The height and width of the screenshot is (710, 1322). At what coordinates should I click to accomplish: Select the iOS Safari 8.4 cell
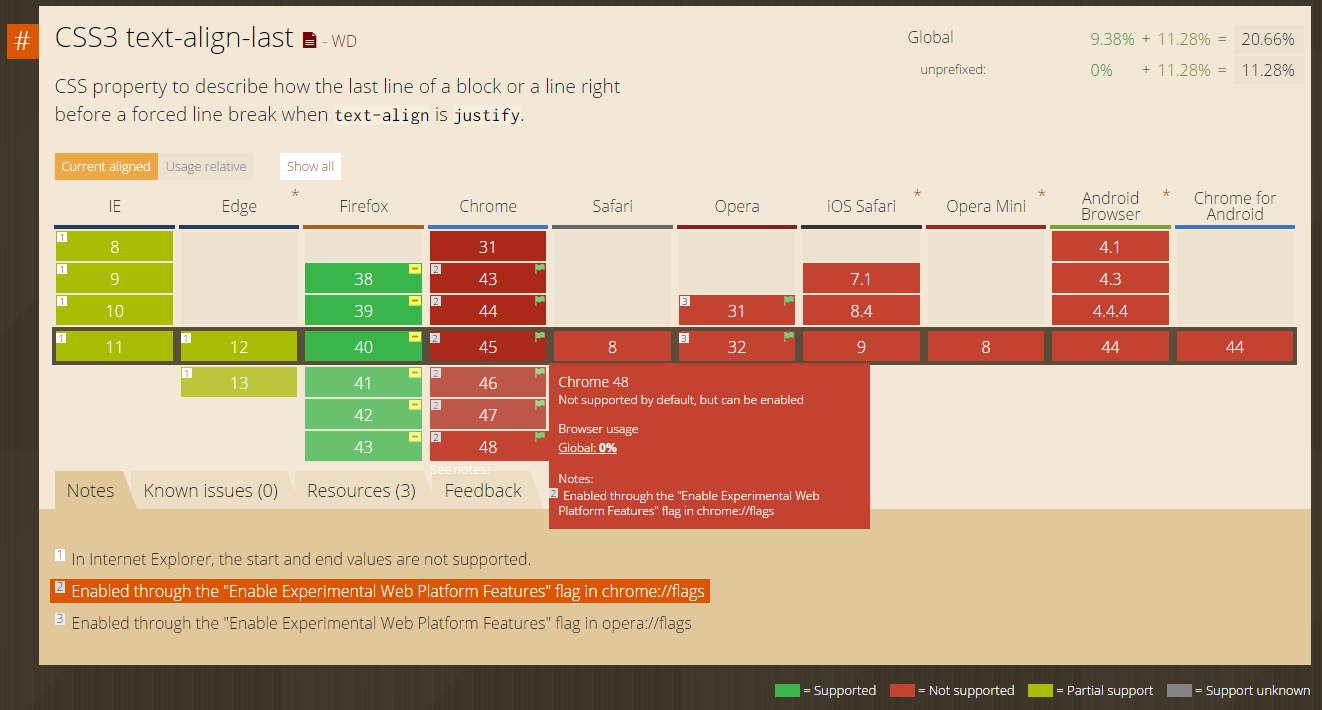[861, 311]
